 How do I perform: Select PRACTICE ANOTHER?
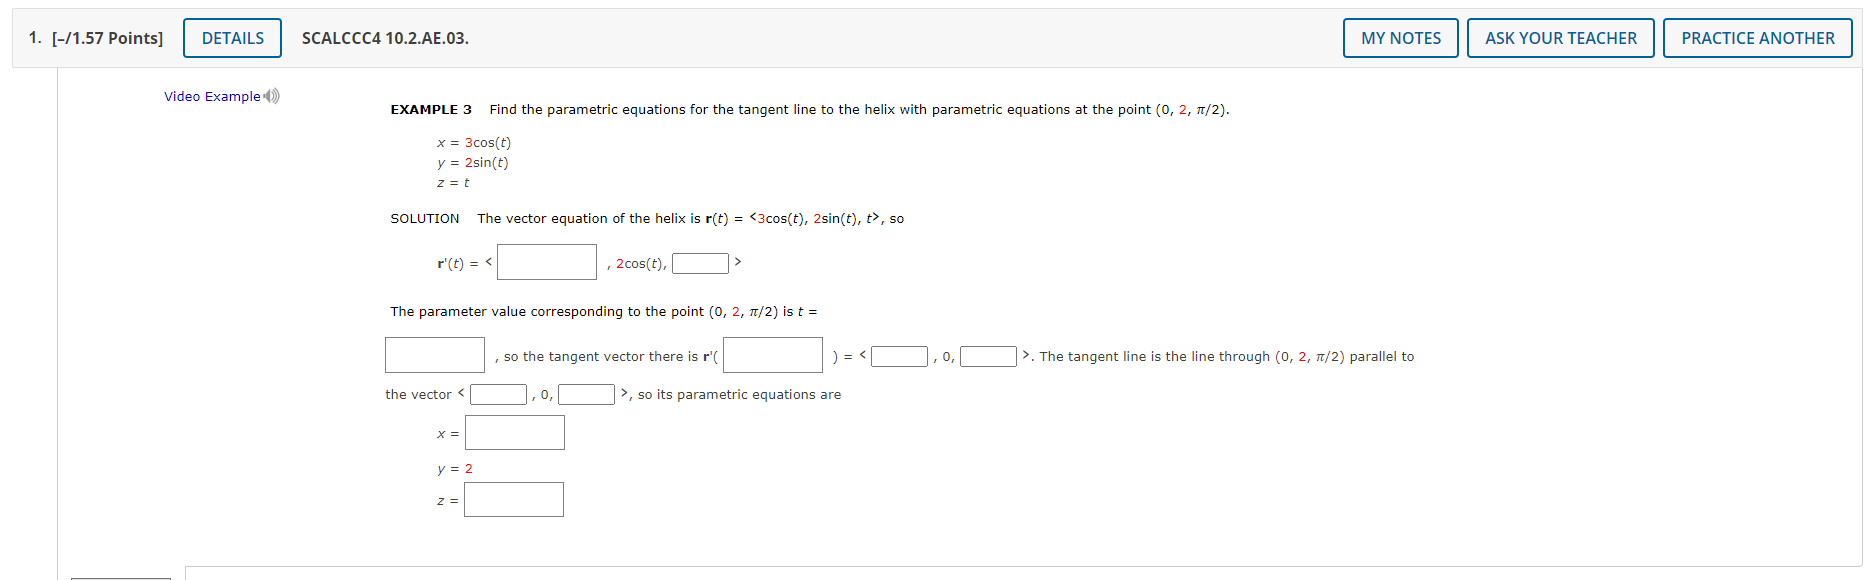1757,37
